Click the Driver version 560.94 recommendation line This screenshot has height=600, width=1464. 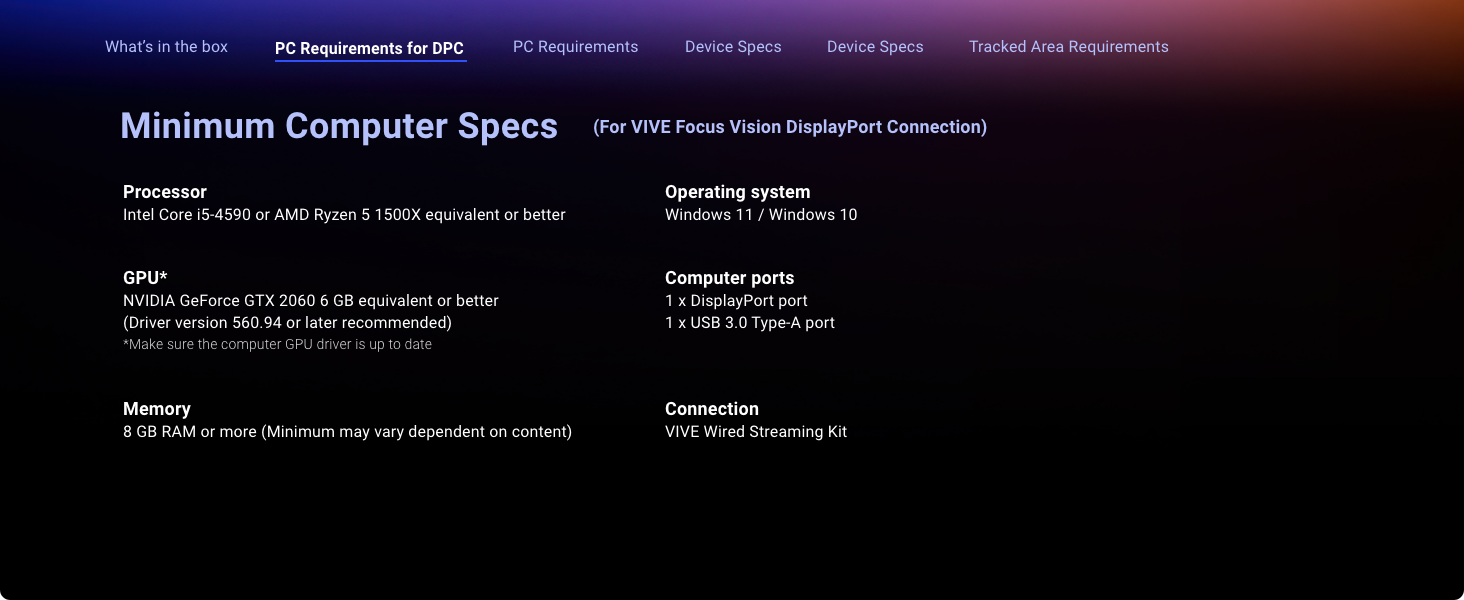coord(287,322)
